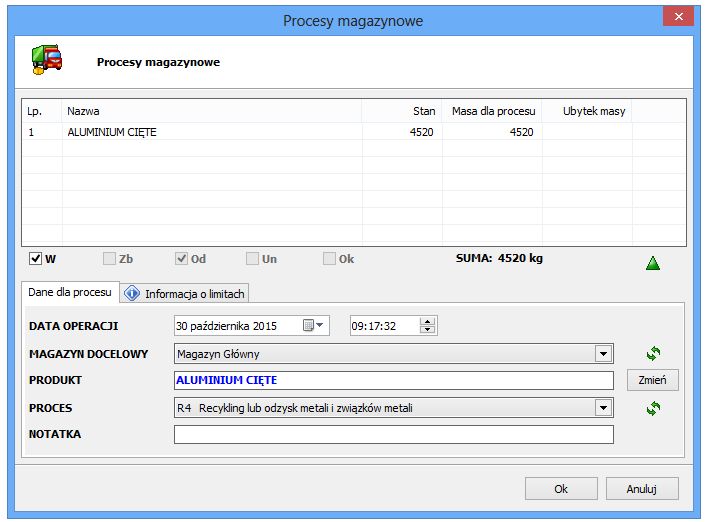706x522 pixels.
Task: Open the Proces dropdown list
Action: point(602,408)
